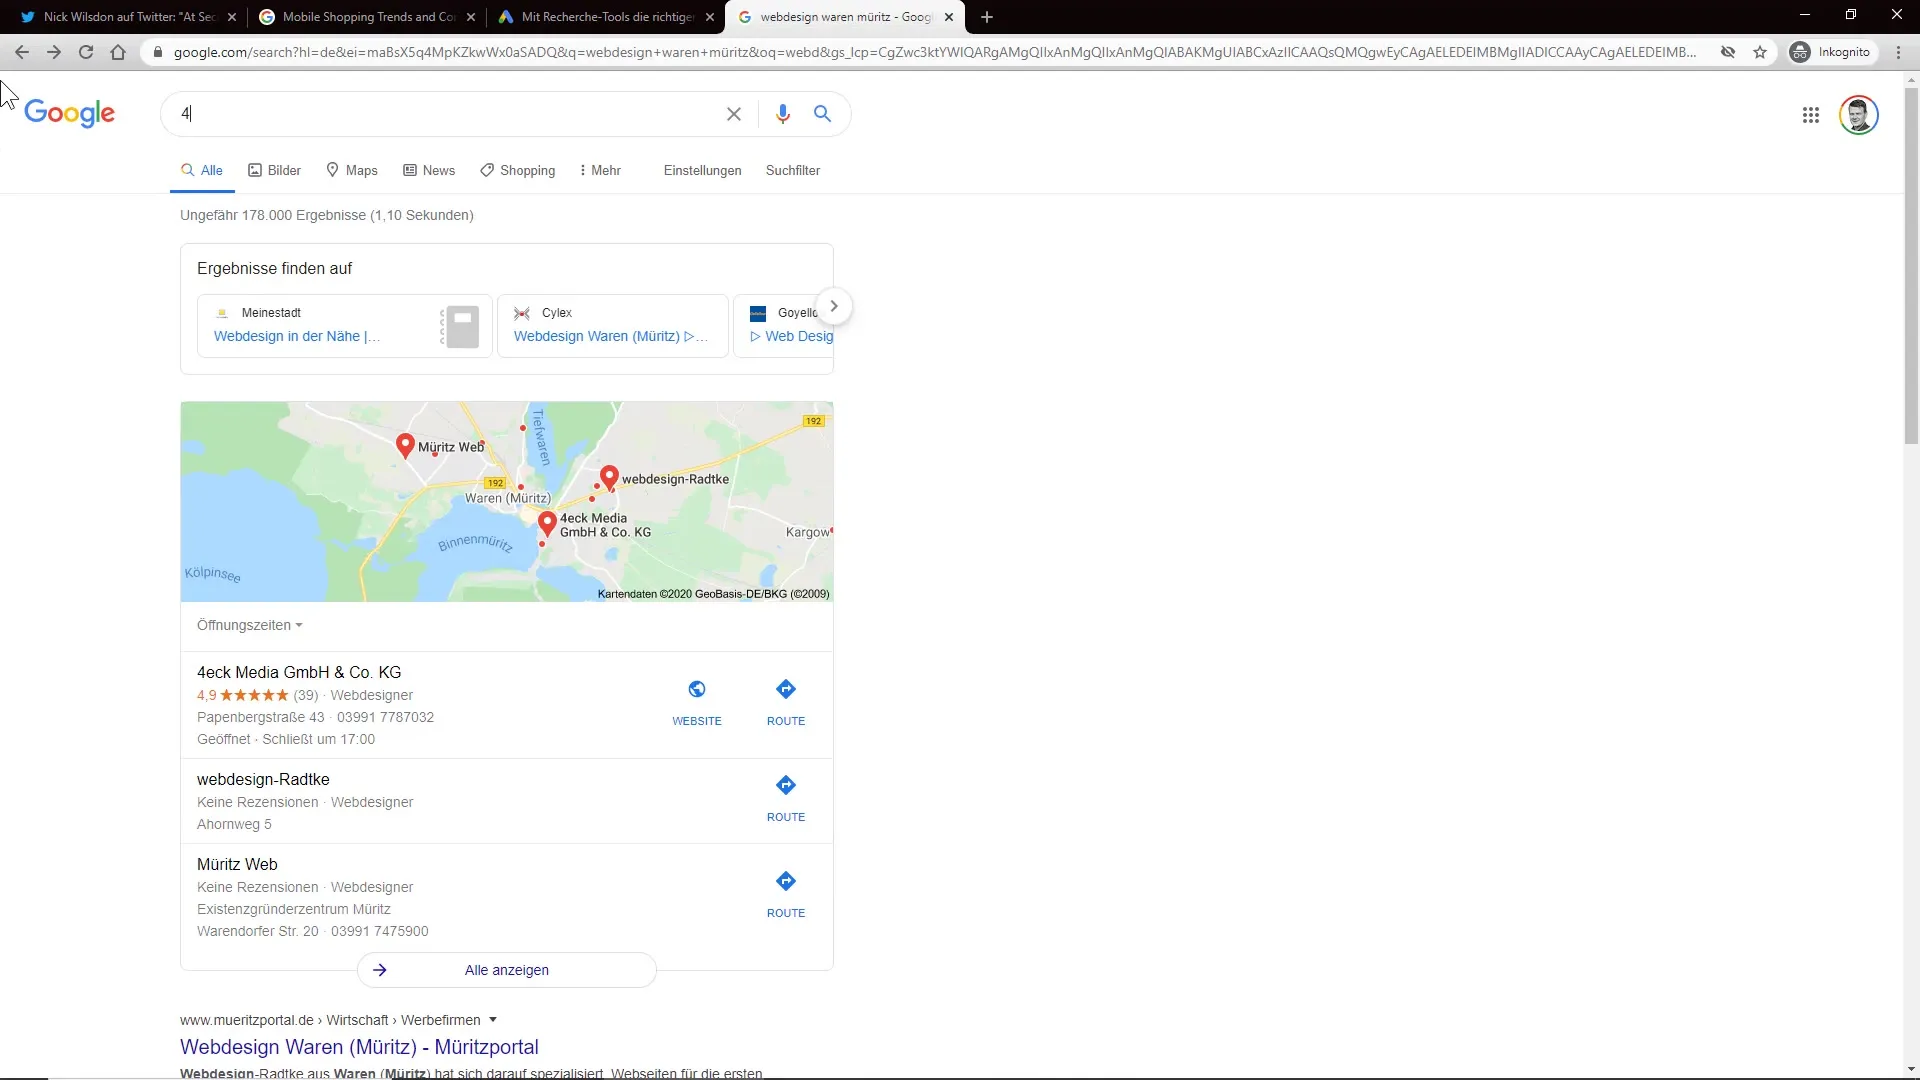
Task: Click the Müritz Web map pin
Action: pyautogui.click(x=405, y=445)
